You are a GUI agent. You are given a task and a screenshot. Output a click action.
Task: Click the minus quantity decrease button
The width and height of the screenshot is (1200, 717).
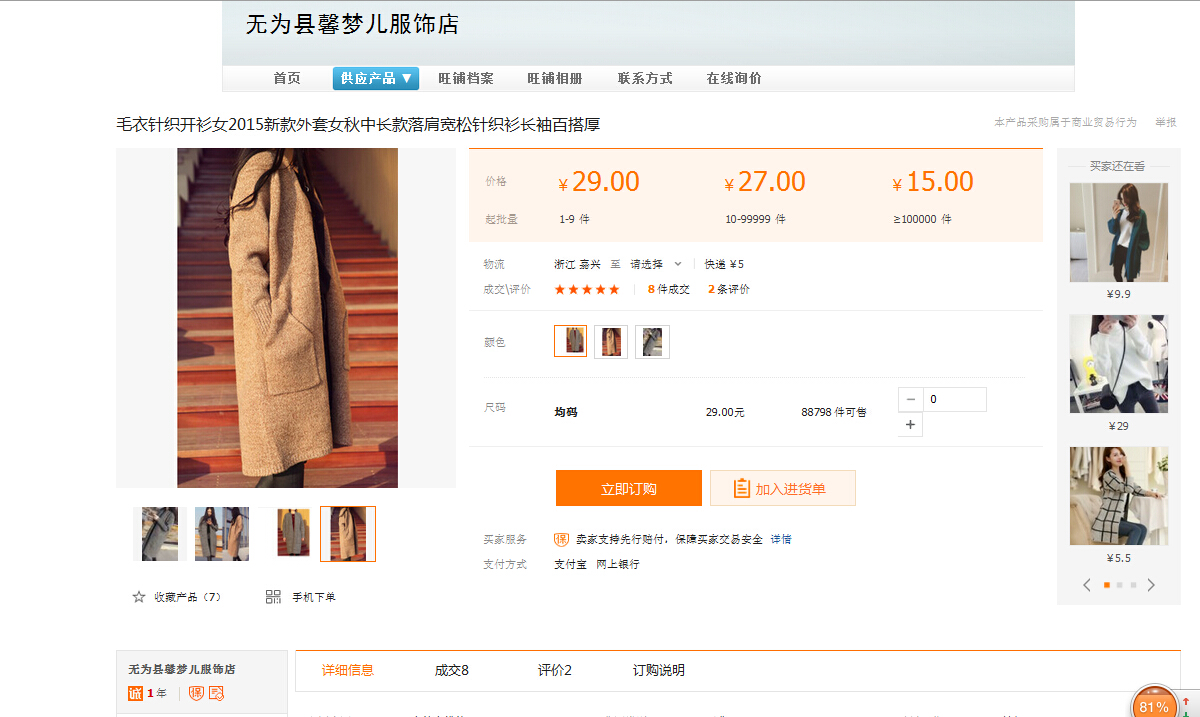click(910, 400)
